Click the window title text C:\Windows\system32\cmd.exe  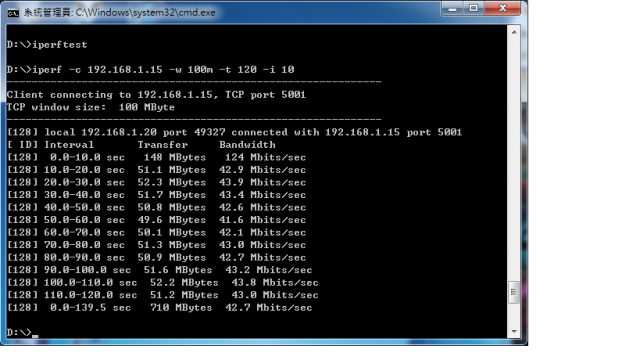[x=145, y=13]
